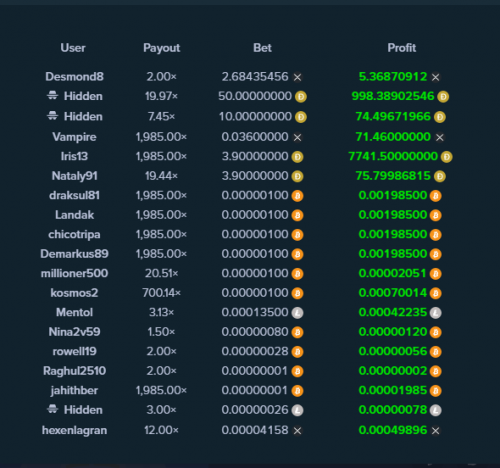Open the millioner500 username link

[x=74, y=273]
